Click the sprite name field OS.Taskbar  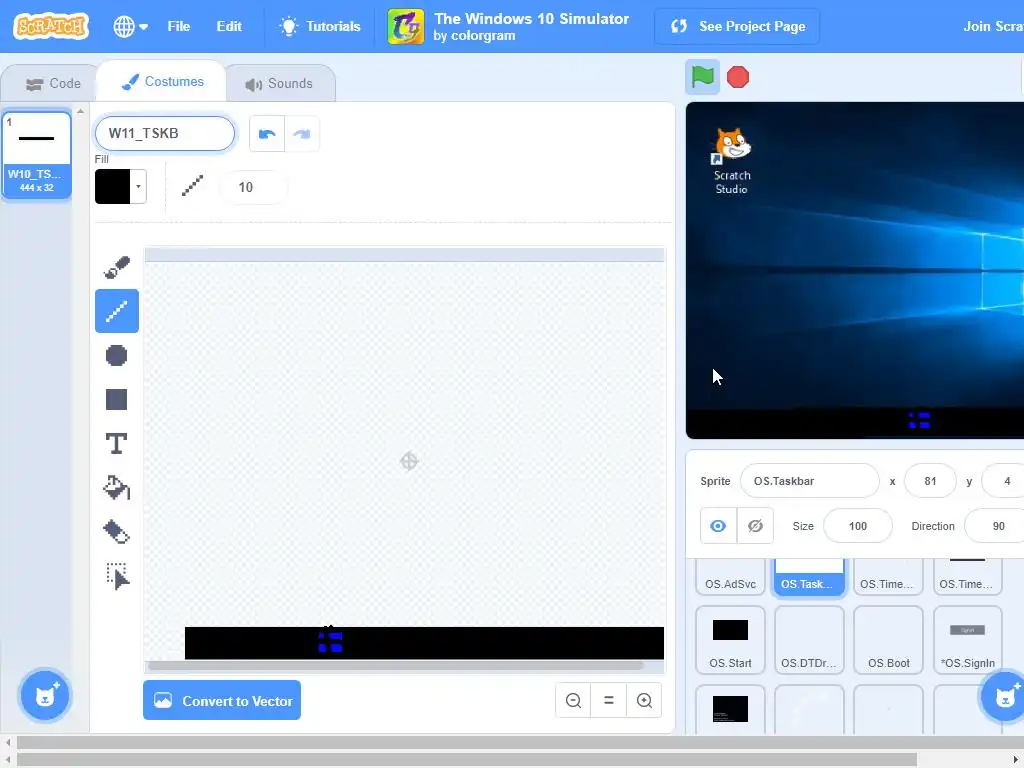click(809, 481)
